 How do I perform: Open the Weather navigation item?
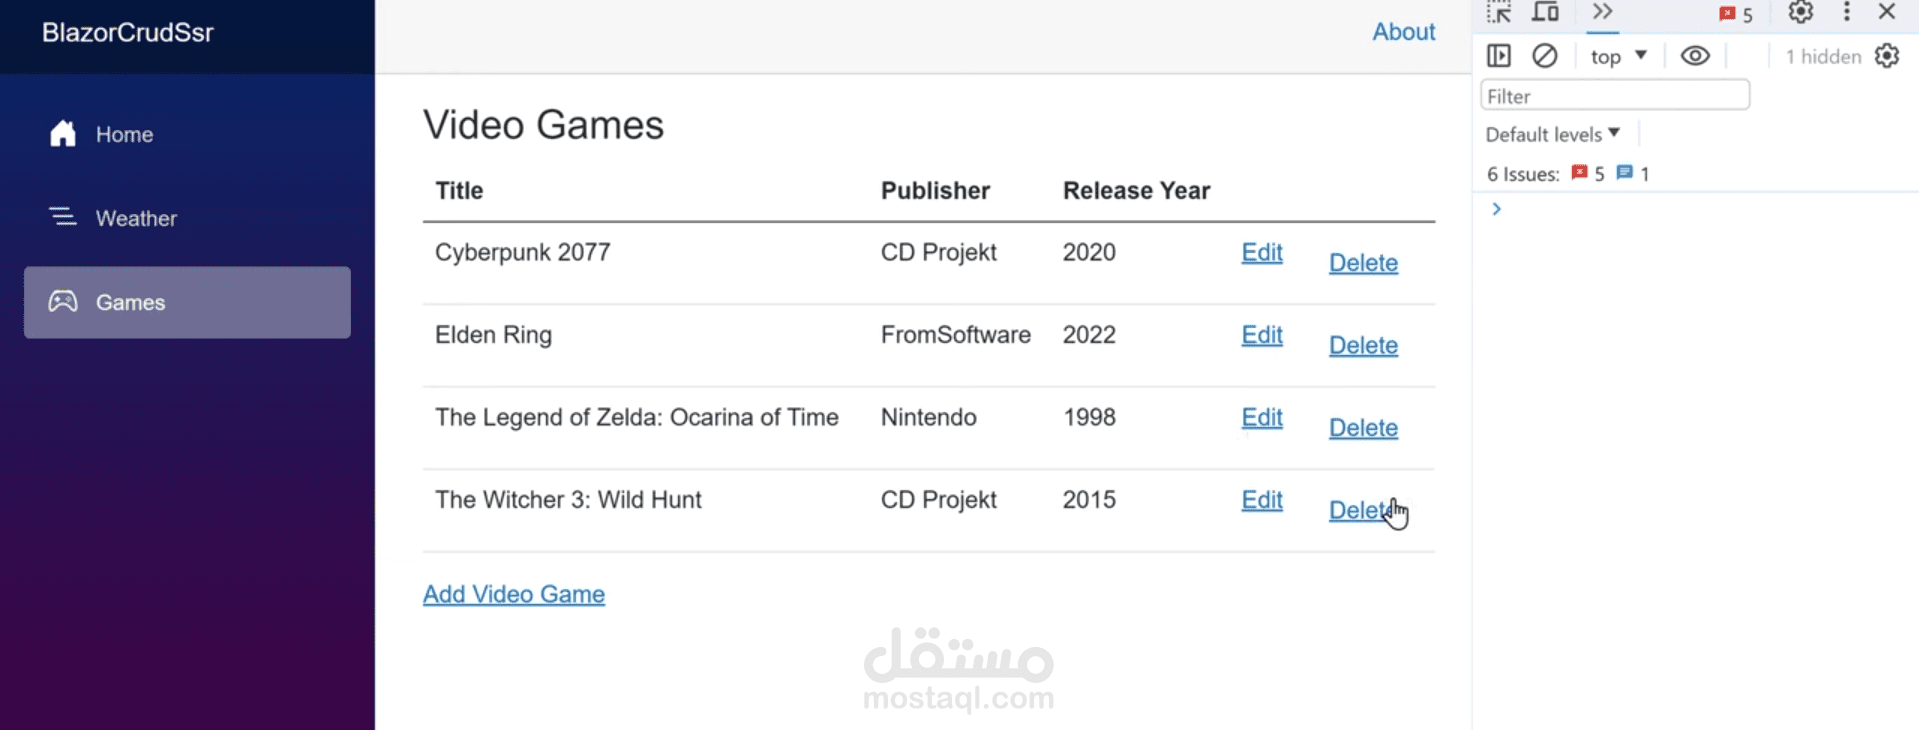tap(136, 218)
